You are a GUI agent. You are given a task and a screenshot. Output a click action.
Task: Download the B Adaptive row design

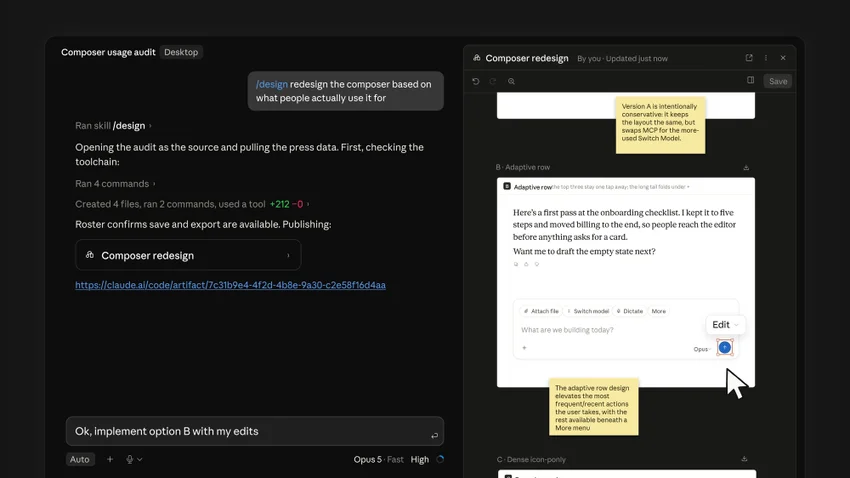point(746,167)
